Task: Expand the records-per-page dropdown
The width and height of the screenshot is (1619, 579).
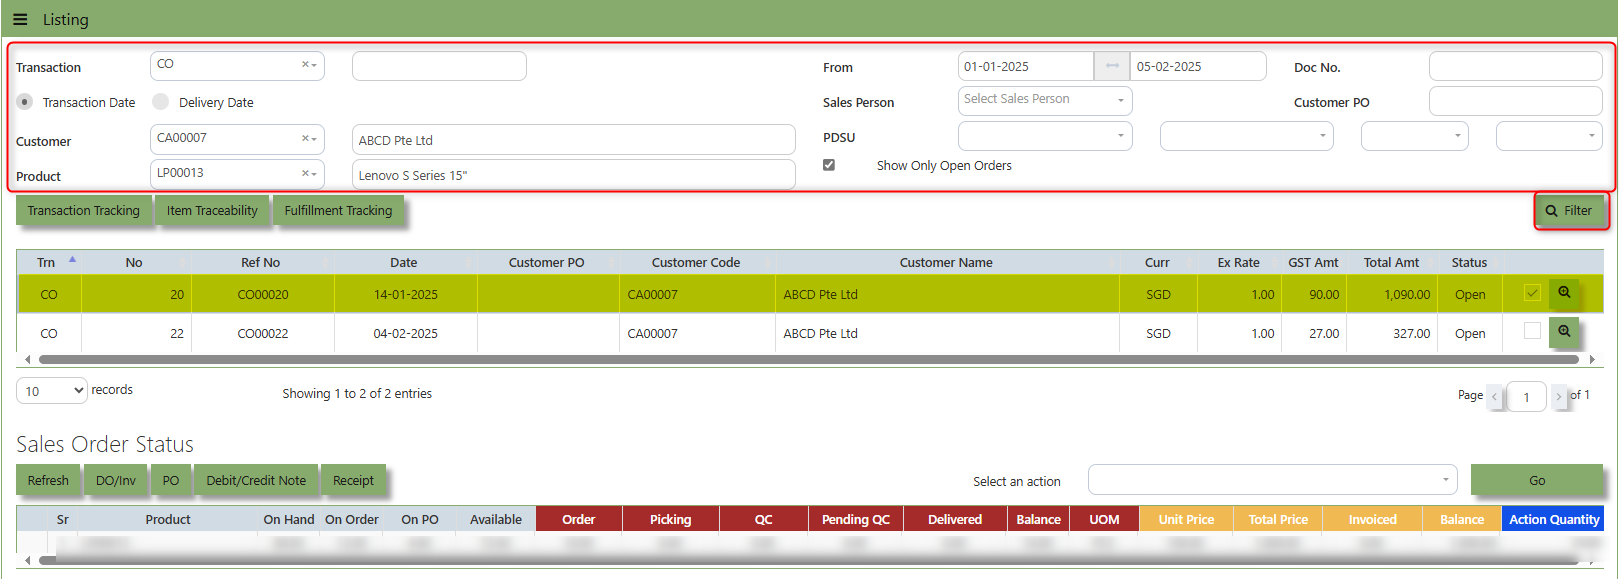Action: click(52, 390)
